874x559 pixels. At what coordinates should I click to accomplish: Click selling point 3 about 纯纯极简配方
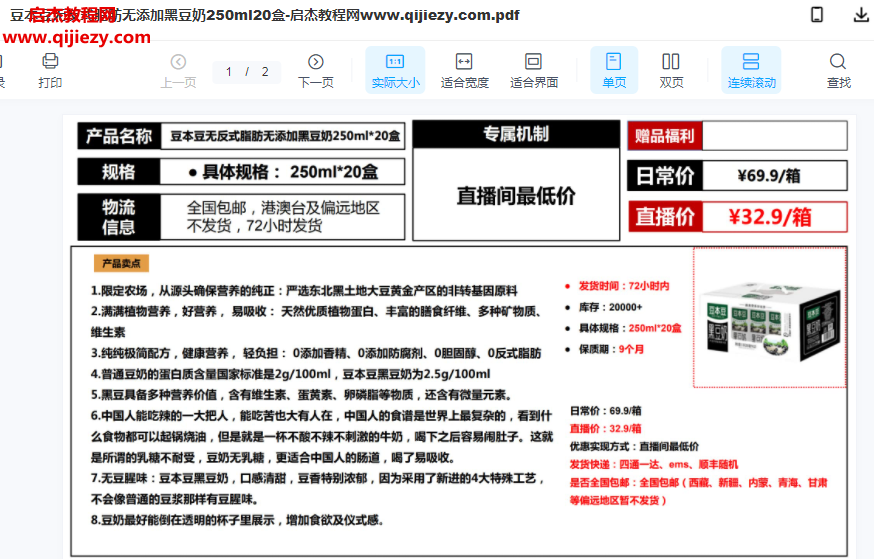click(x=315, y=353)
